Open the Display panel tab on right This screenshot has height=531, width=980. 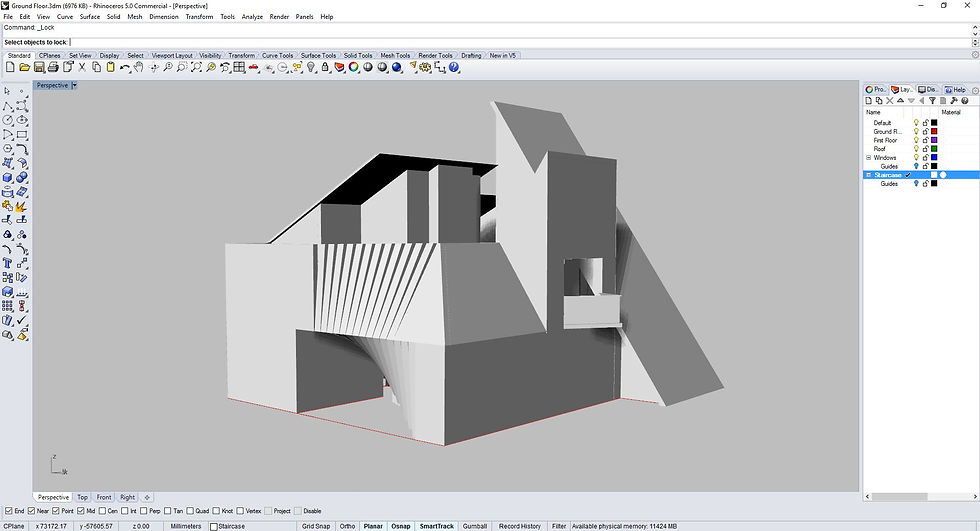tap(928, 89)
